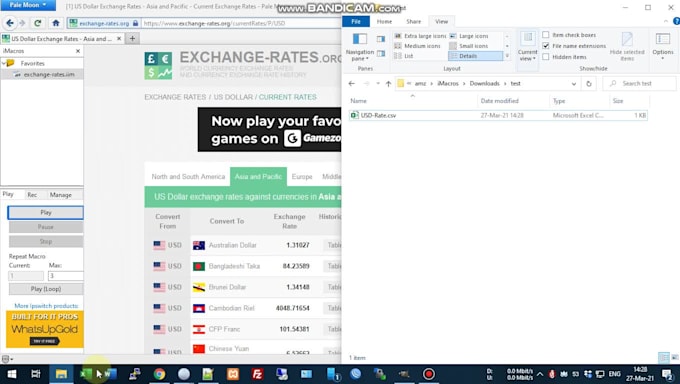Switch to large thumbnails view icon
680x384 pixels.
point(674,358)
